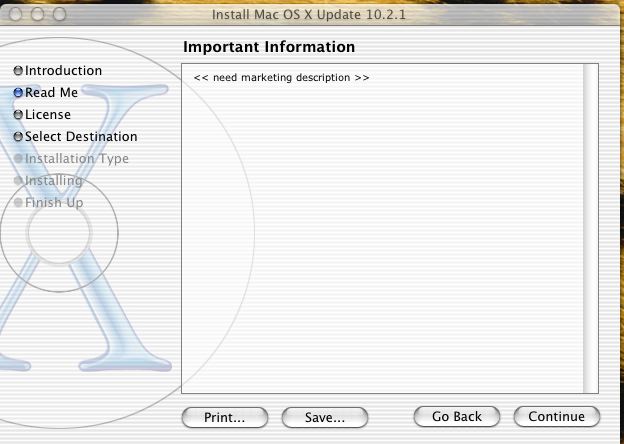624x444 pixels.
Task: Select the Introduction step in sidebar
Action: 63,71
